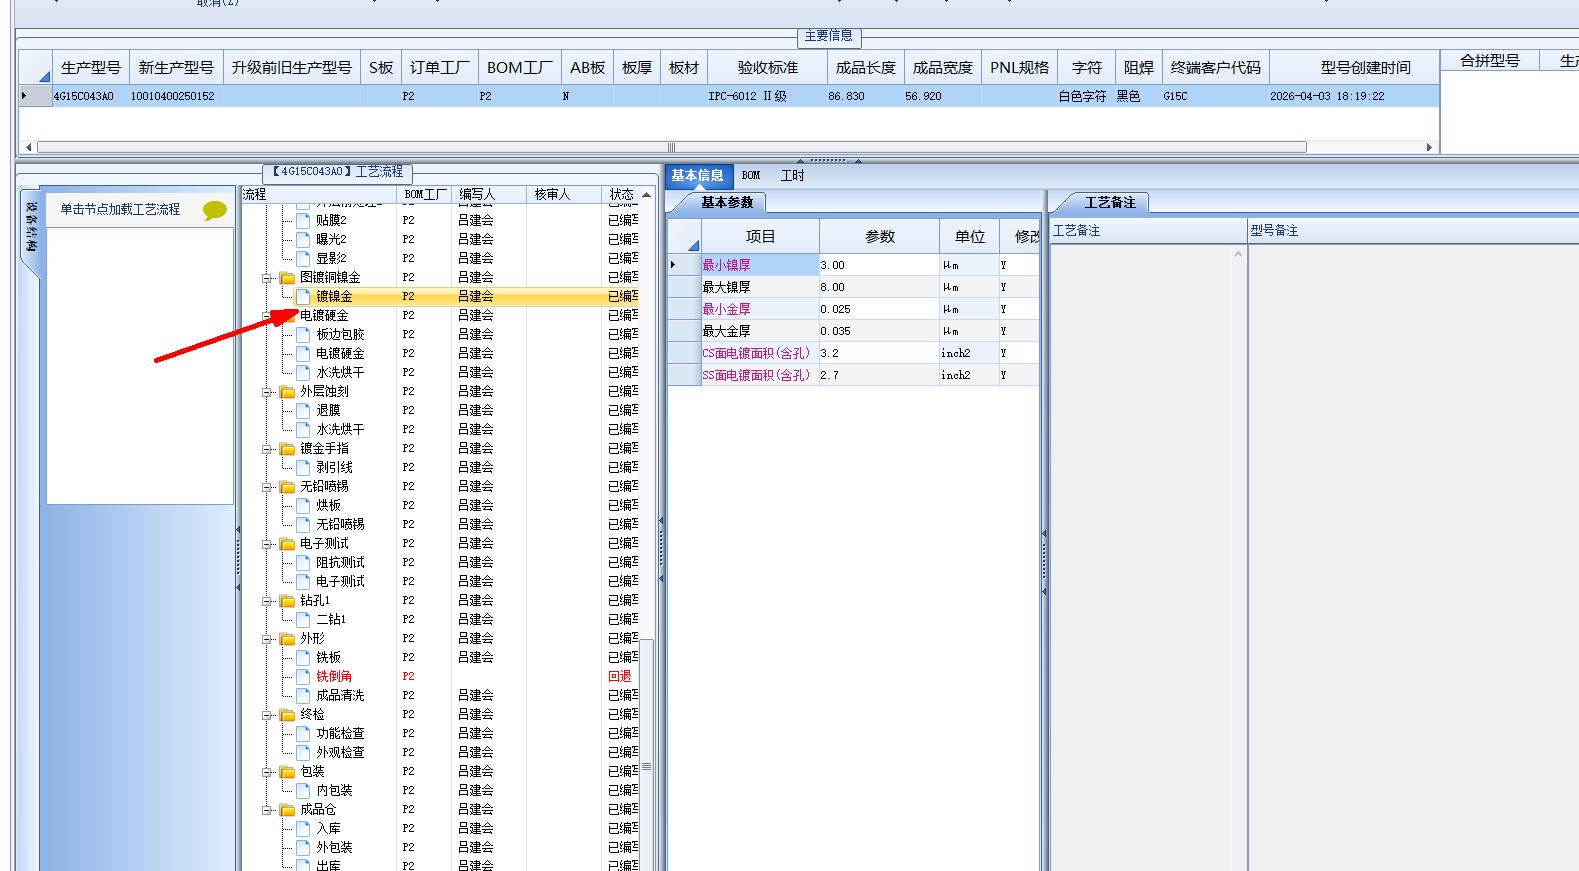Collapse the 终检 tree node
The width and height of the screenshot is (1579, 871).
(268, 715)
